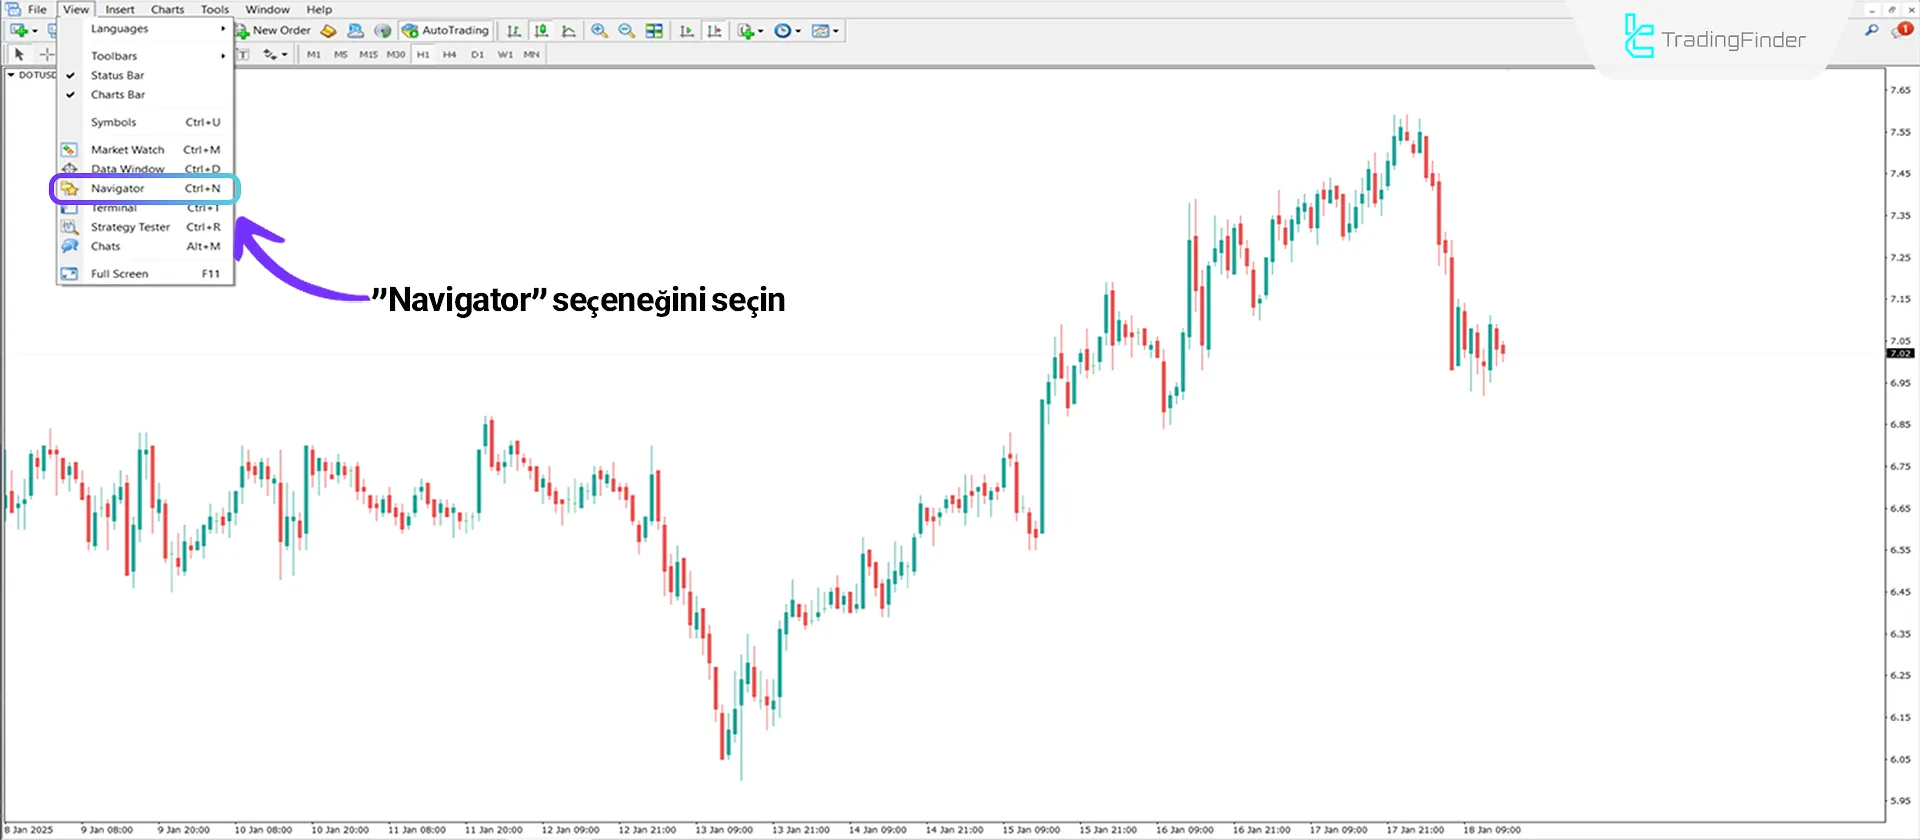Open the periodicity dropdown arrow
Image resolution: width=1920 pixels, height=840 pixels.
(798, 31)
